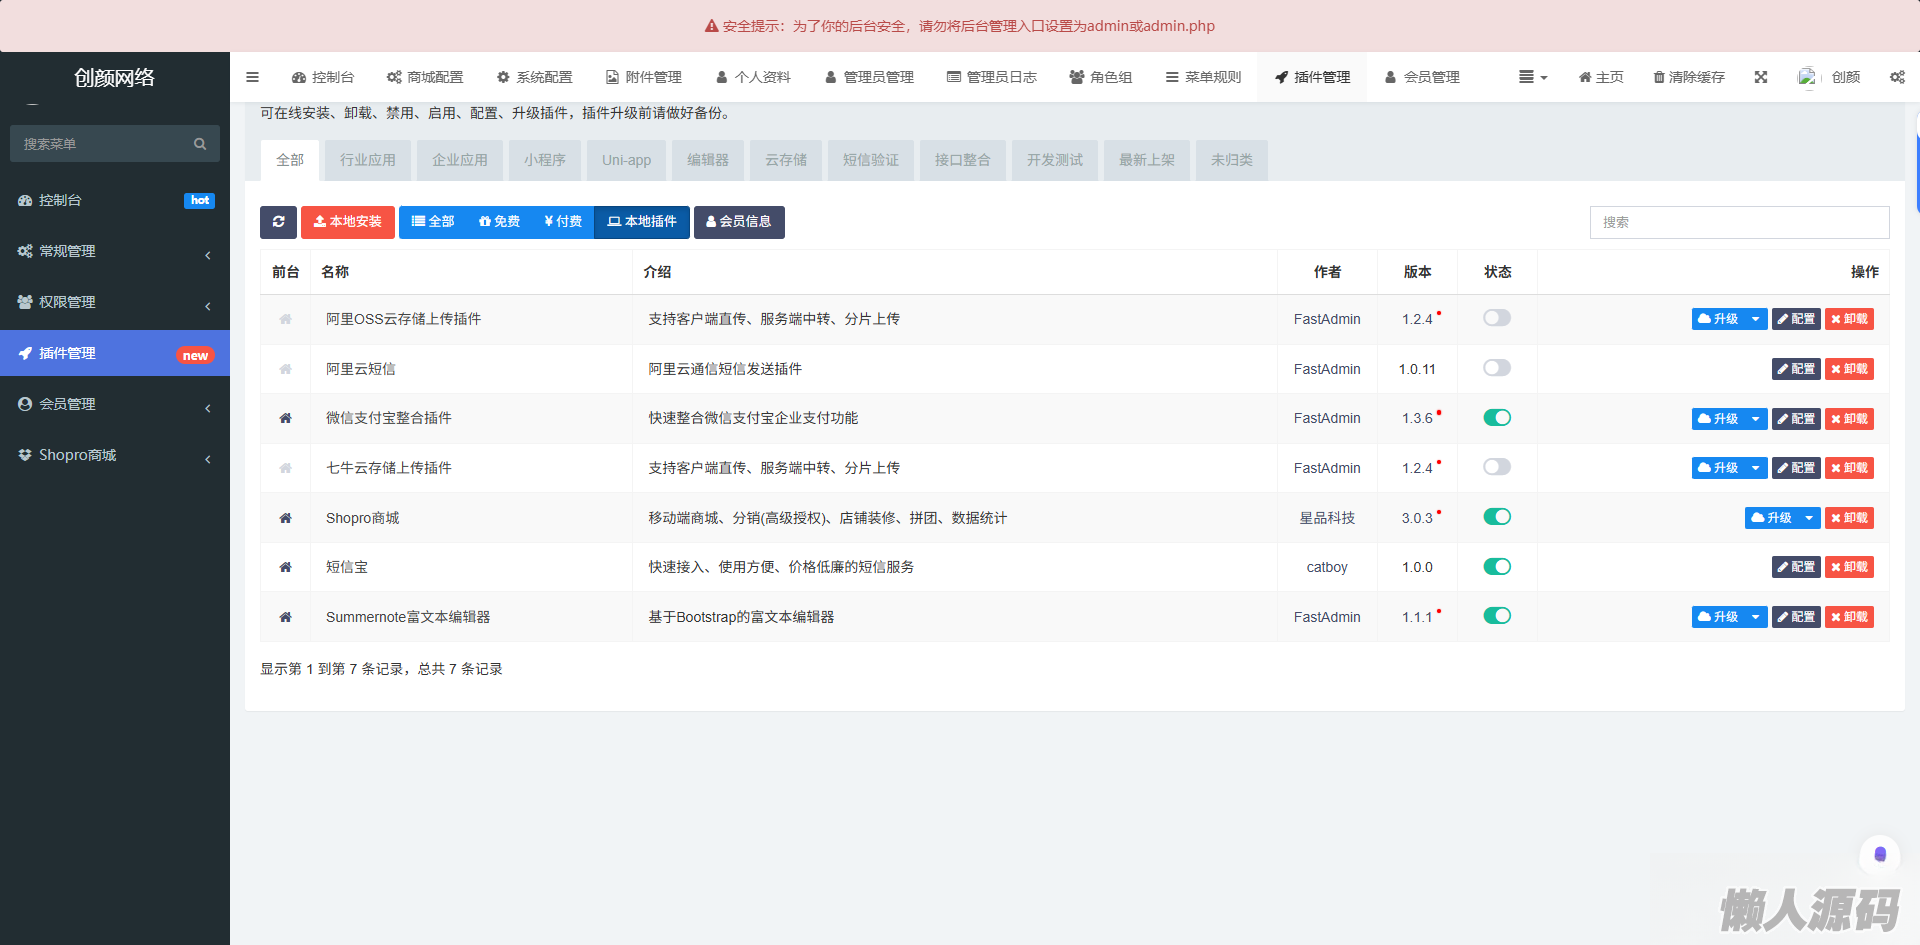
Task: Expand the 常规管理 sidebar menu
Action: (114, 251)
